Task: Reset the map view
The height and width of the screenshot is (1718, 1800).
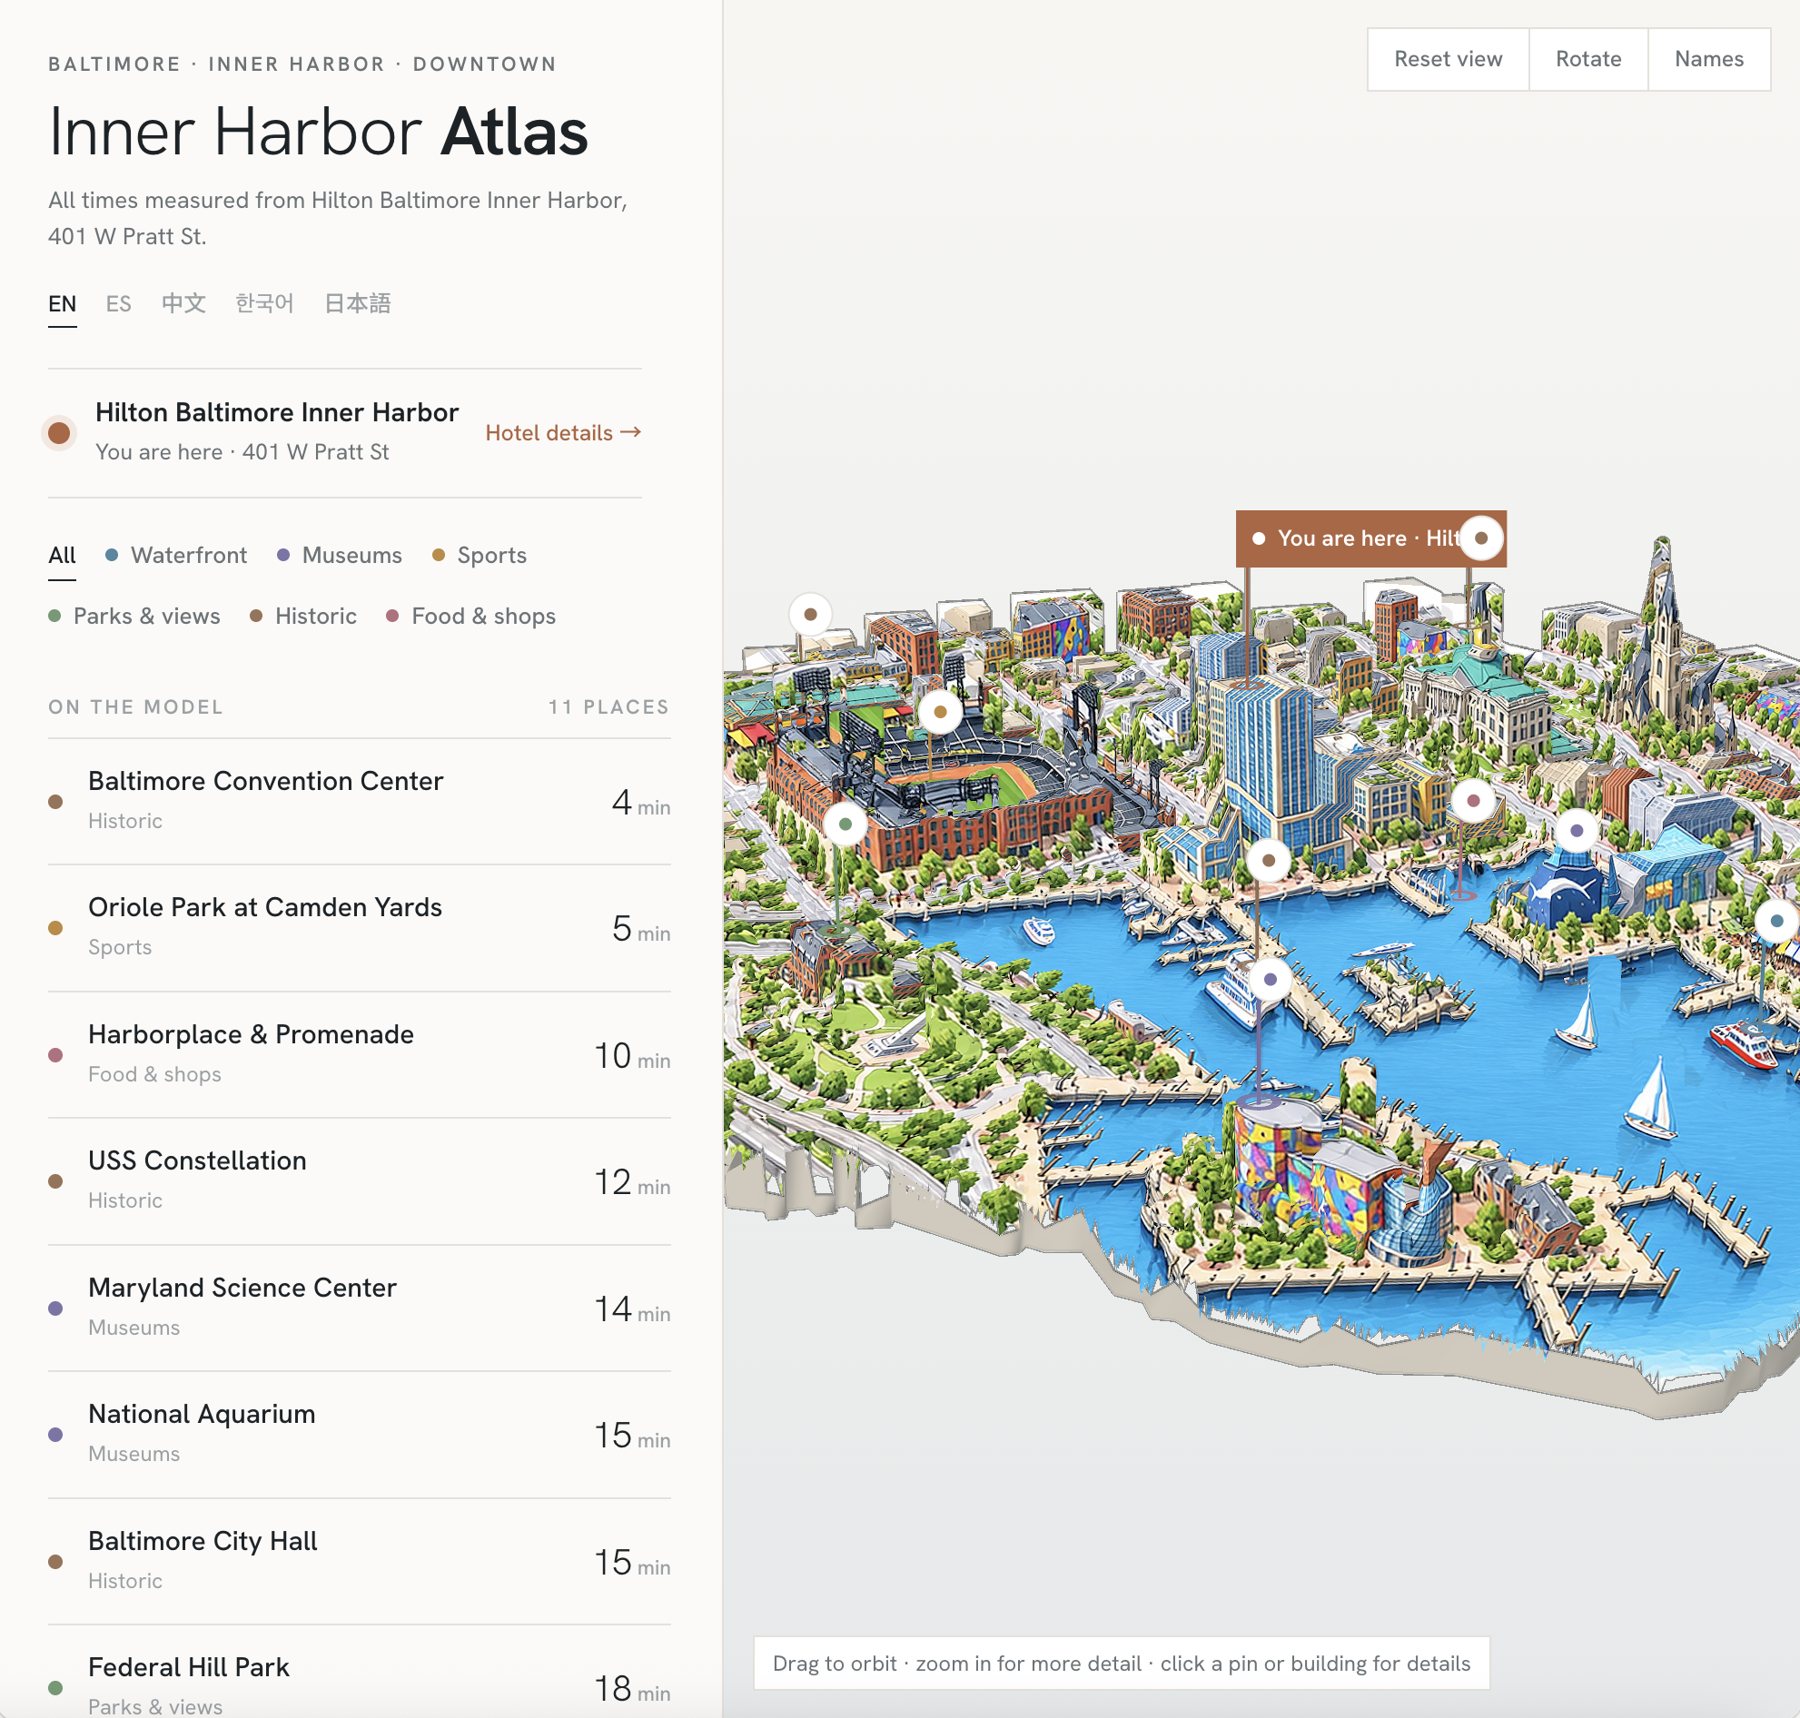Action: (1448, 59)
